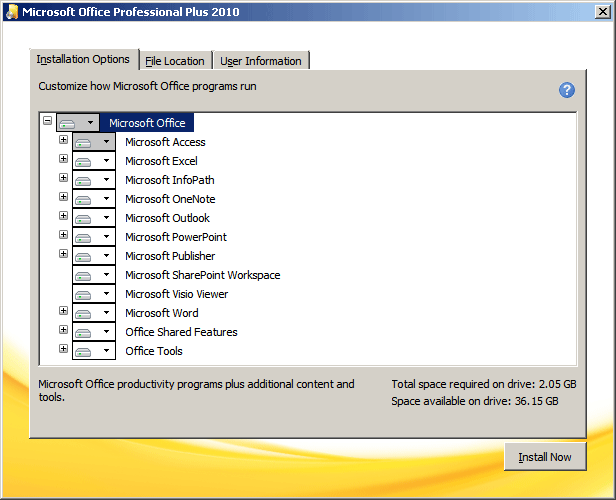Select the Microsoft Word label
This screenshot has width=616, height=500.
[x=162, y=313]
